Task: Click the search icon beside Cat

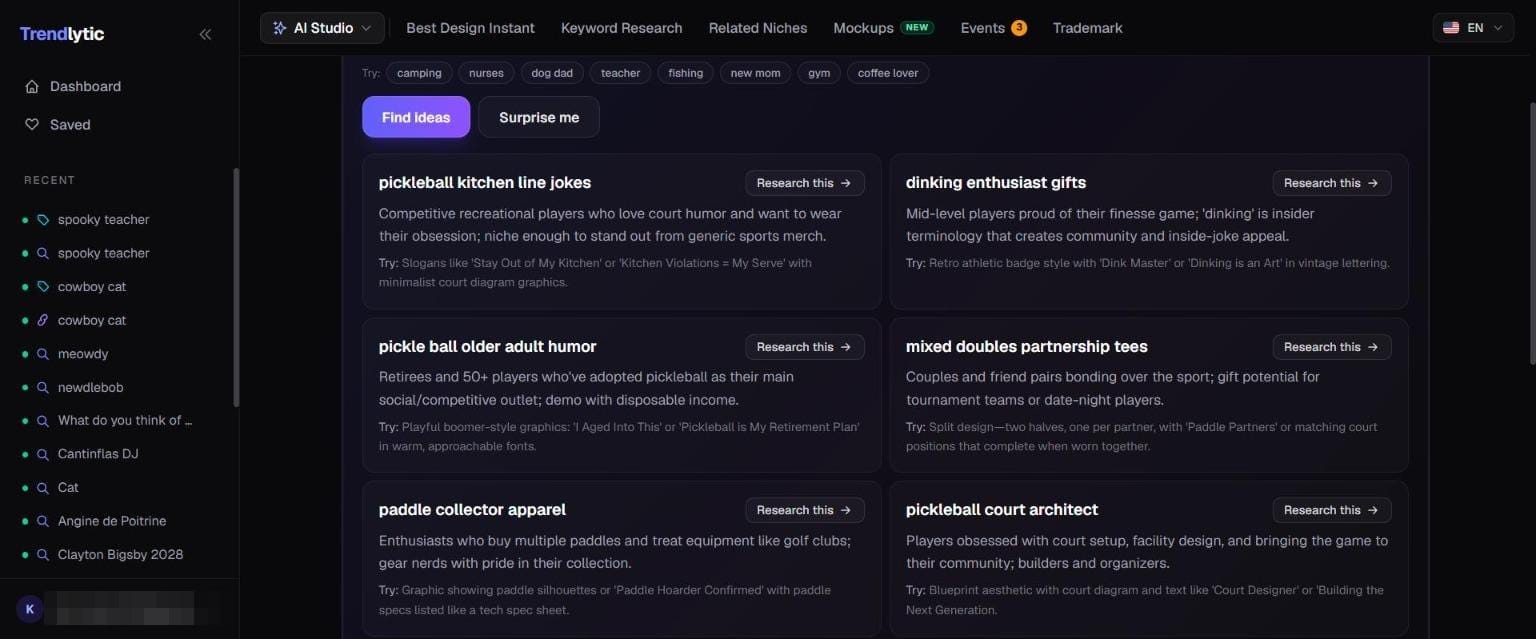Action: pos(43,488)
